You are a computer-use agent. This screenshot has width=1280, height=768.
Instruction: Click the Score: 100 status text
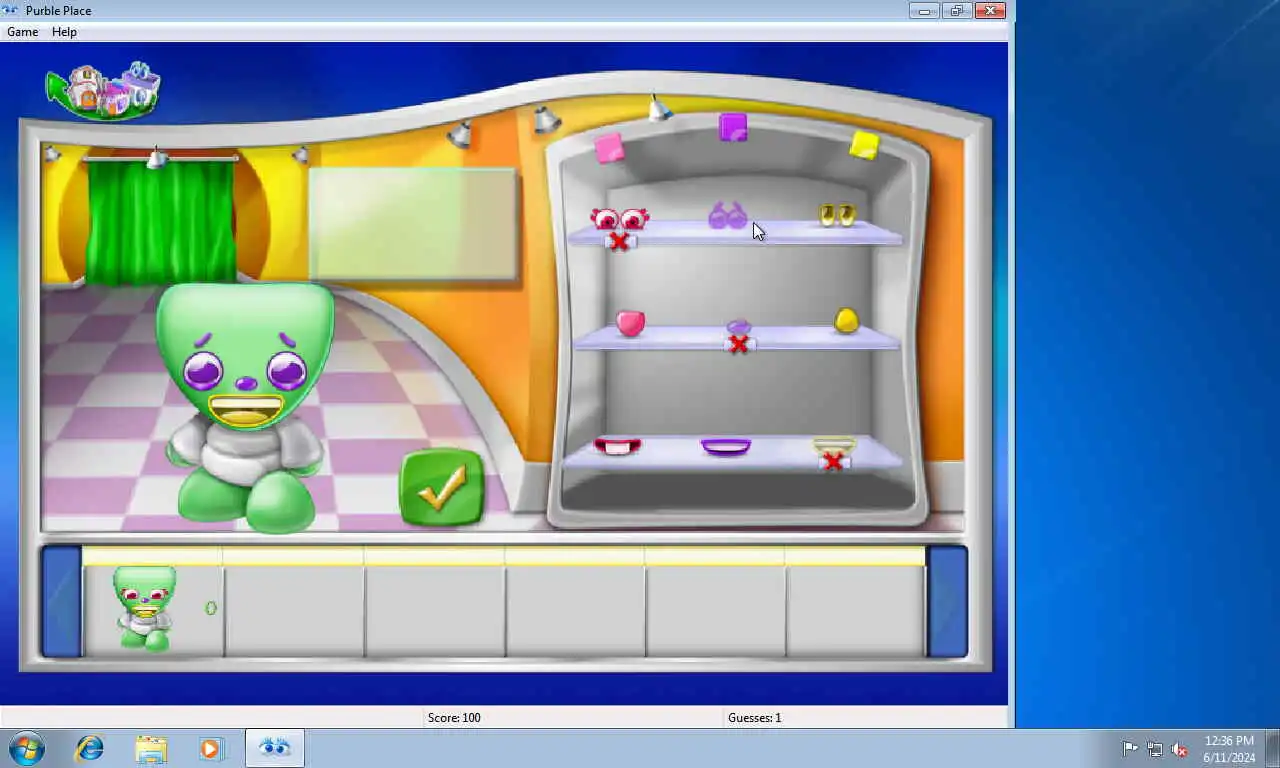(x=454, y=718)
